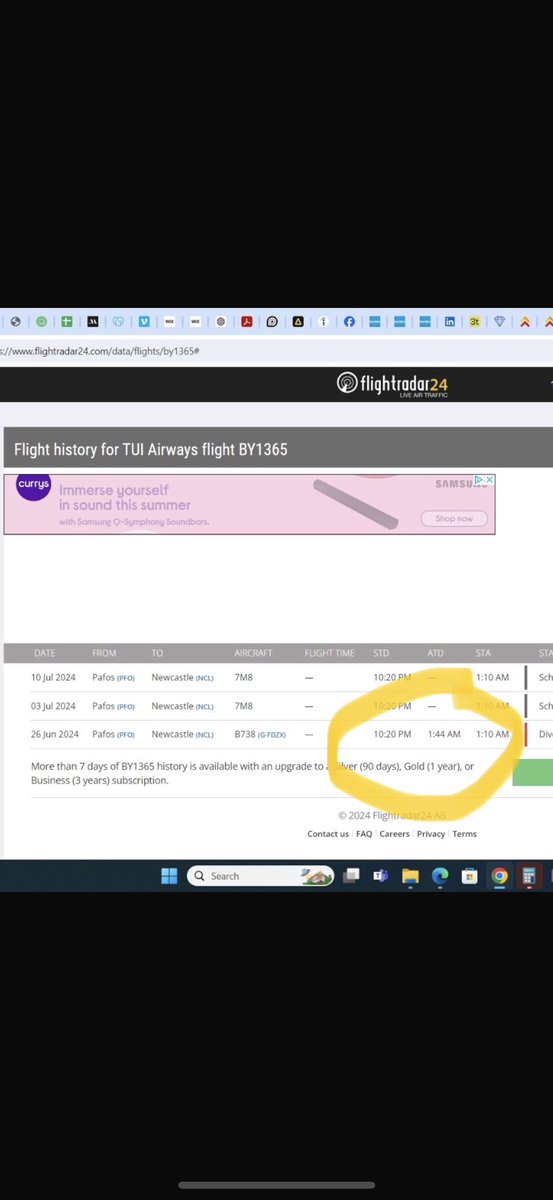
Task: Click the PFO link in 10 Jul row
Action: point(126,677)
